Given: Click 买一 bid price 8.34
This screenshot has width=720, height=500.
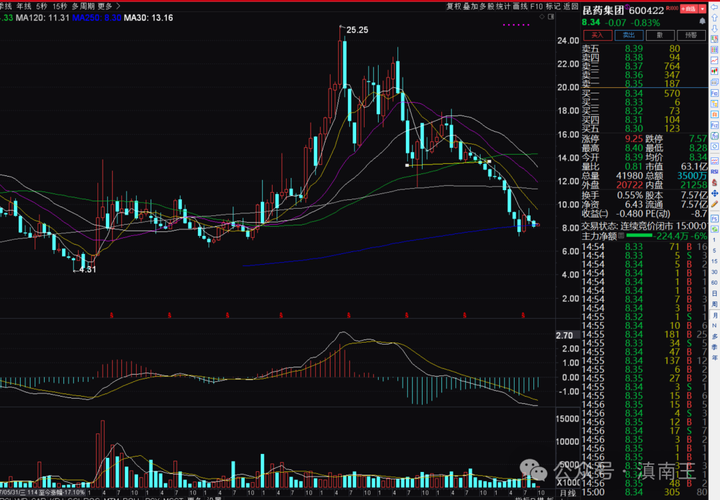Looking at the screenshot, I should (x=634, y=93).
